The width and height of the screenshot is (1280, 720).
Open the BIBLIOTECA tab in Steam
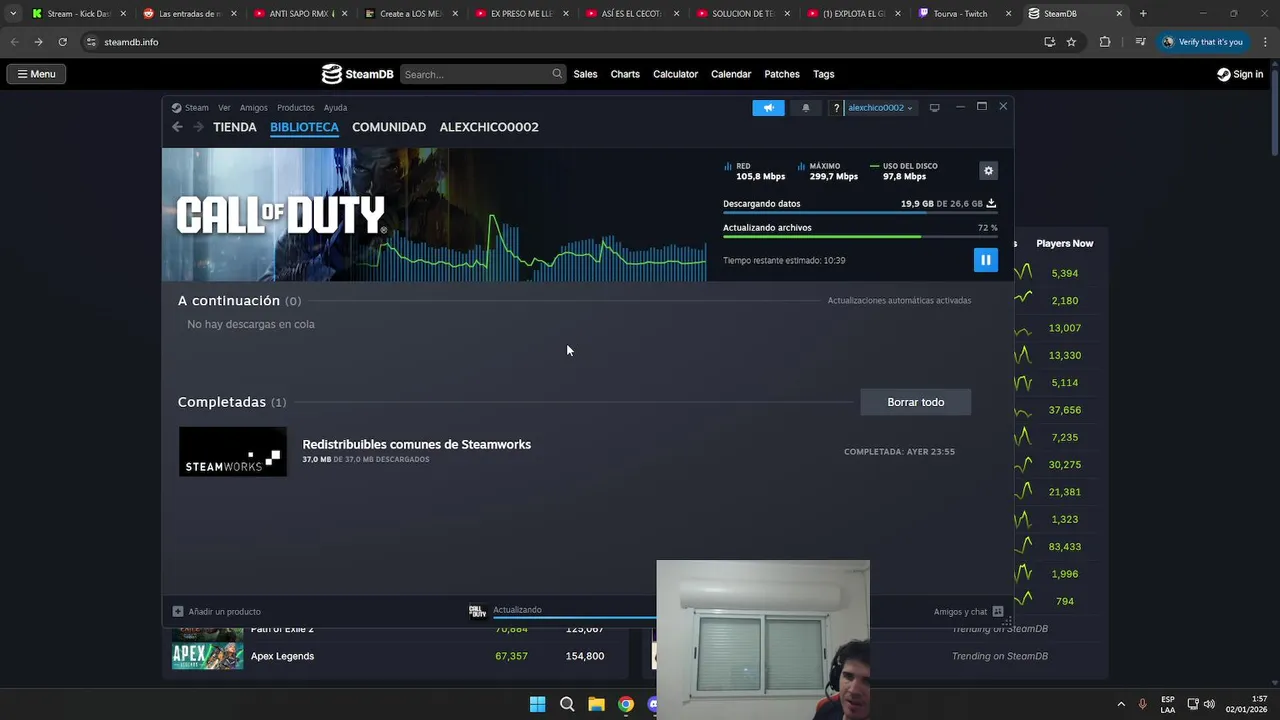[x=304, y=127]
